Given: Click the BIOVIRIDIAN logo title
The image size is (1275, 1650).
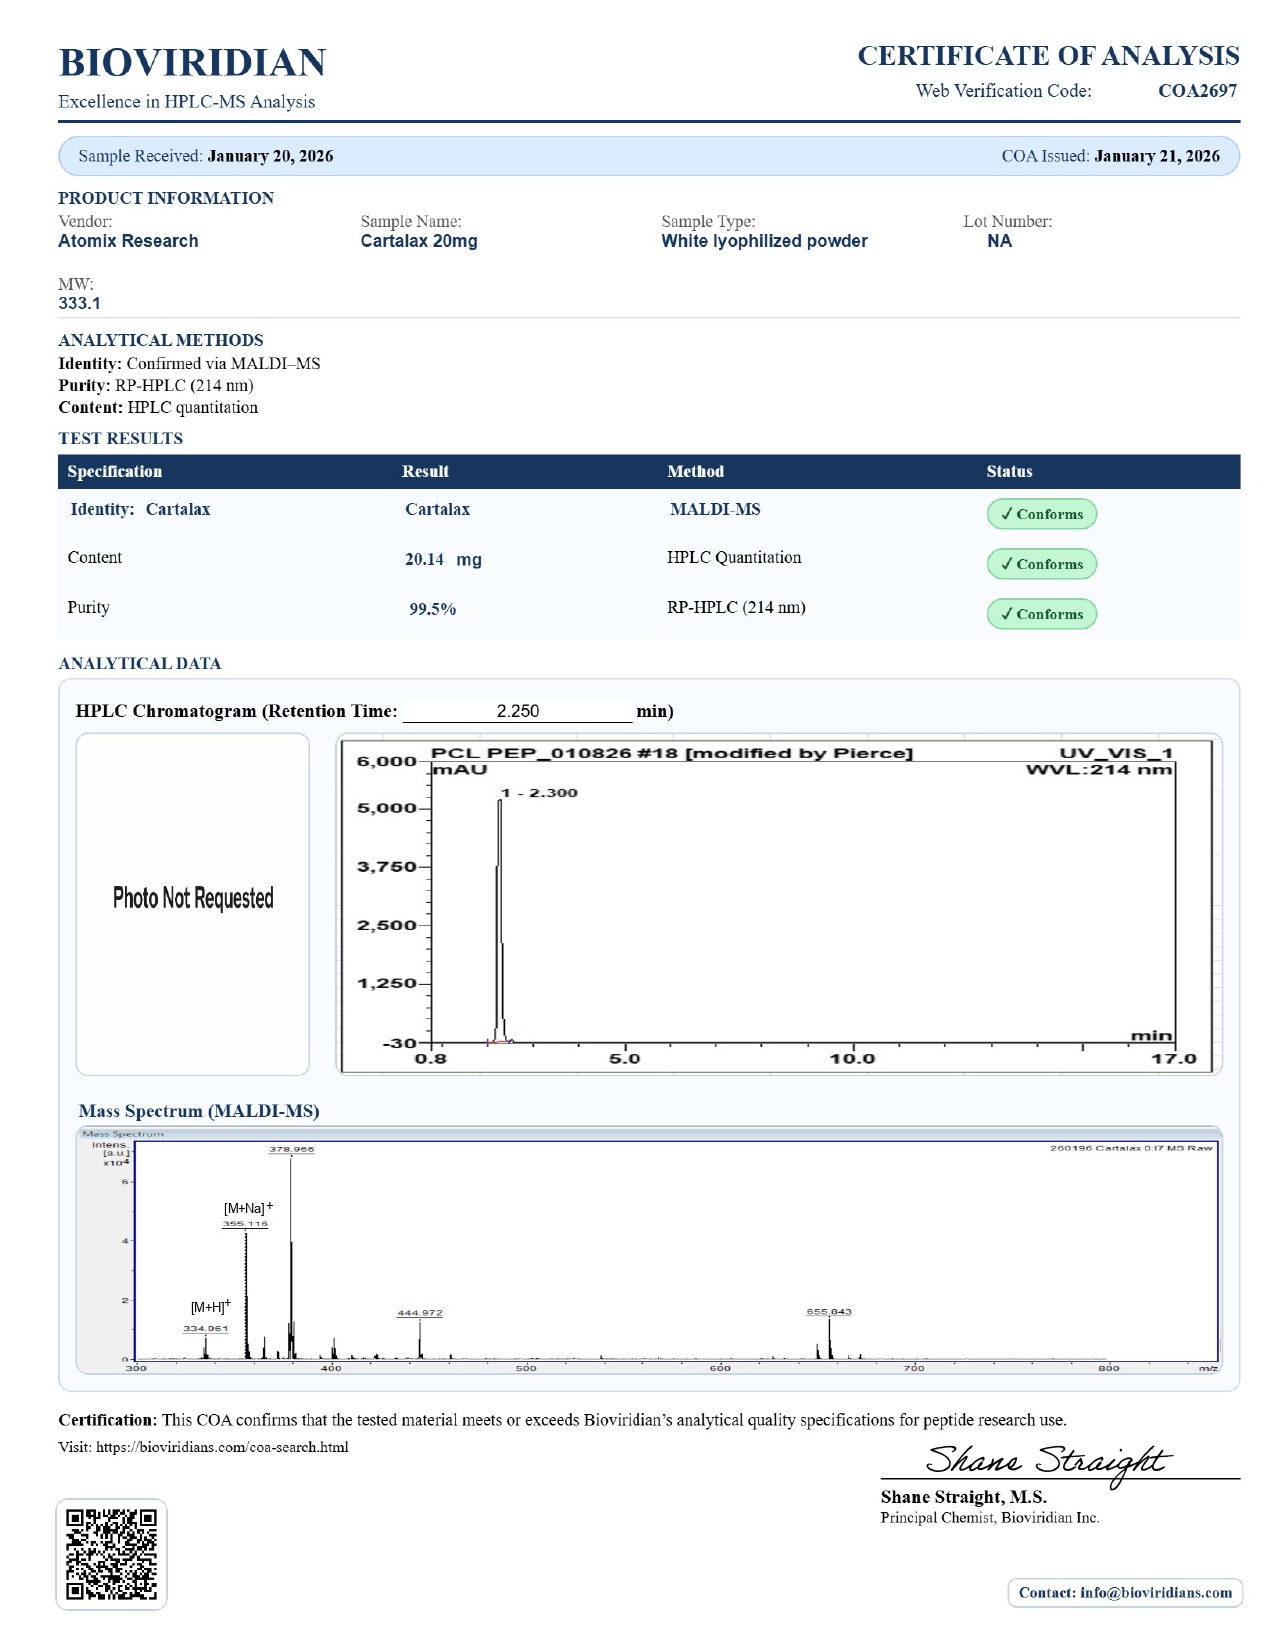Looking at the screenshot, I should click(x=192, y=62).
